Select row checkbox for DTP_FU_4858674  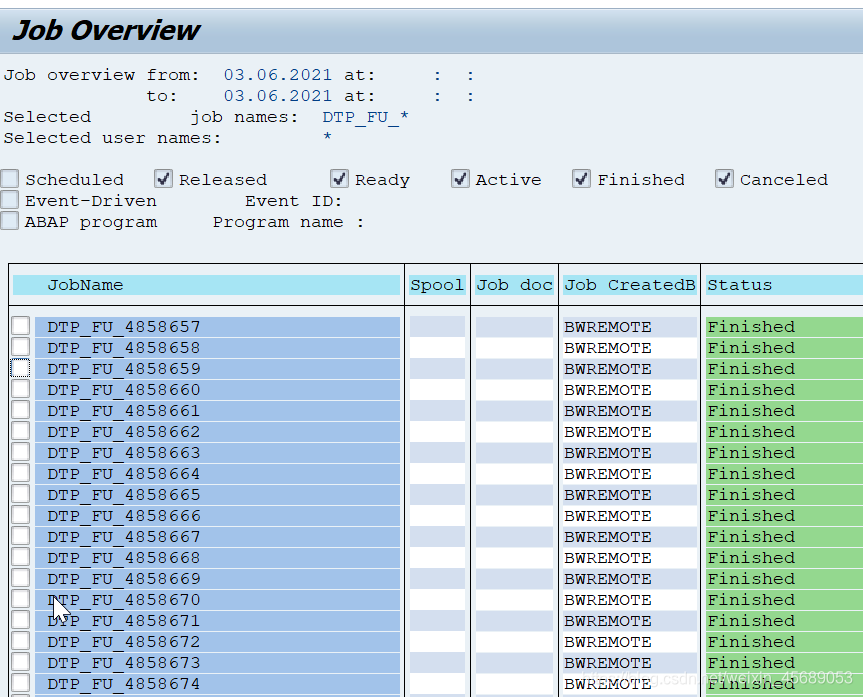(20, 683)
